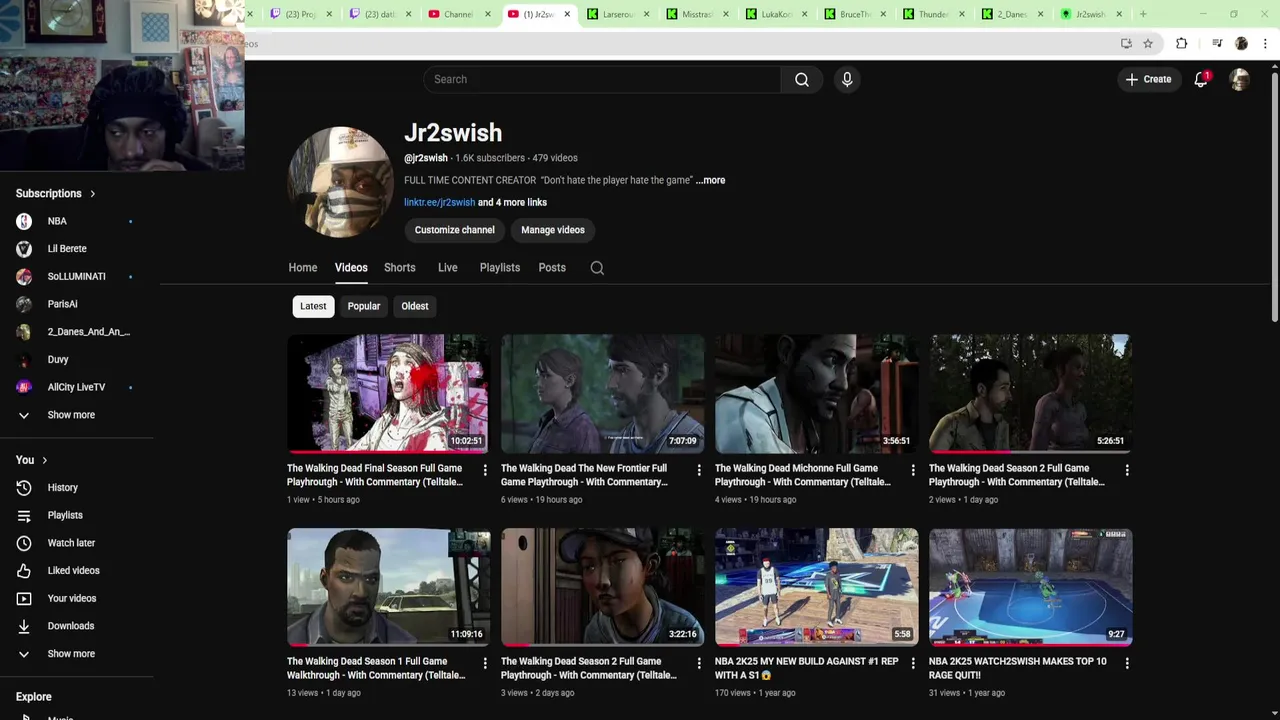Open the SoLLUMINATI subscription channel
Screen dimensions: 1280x720
click(77, 276)
